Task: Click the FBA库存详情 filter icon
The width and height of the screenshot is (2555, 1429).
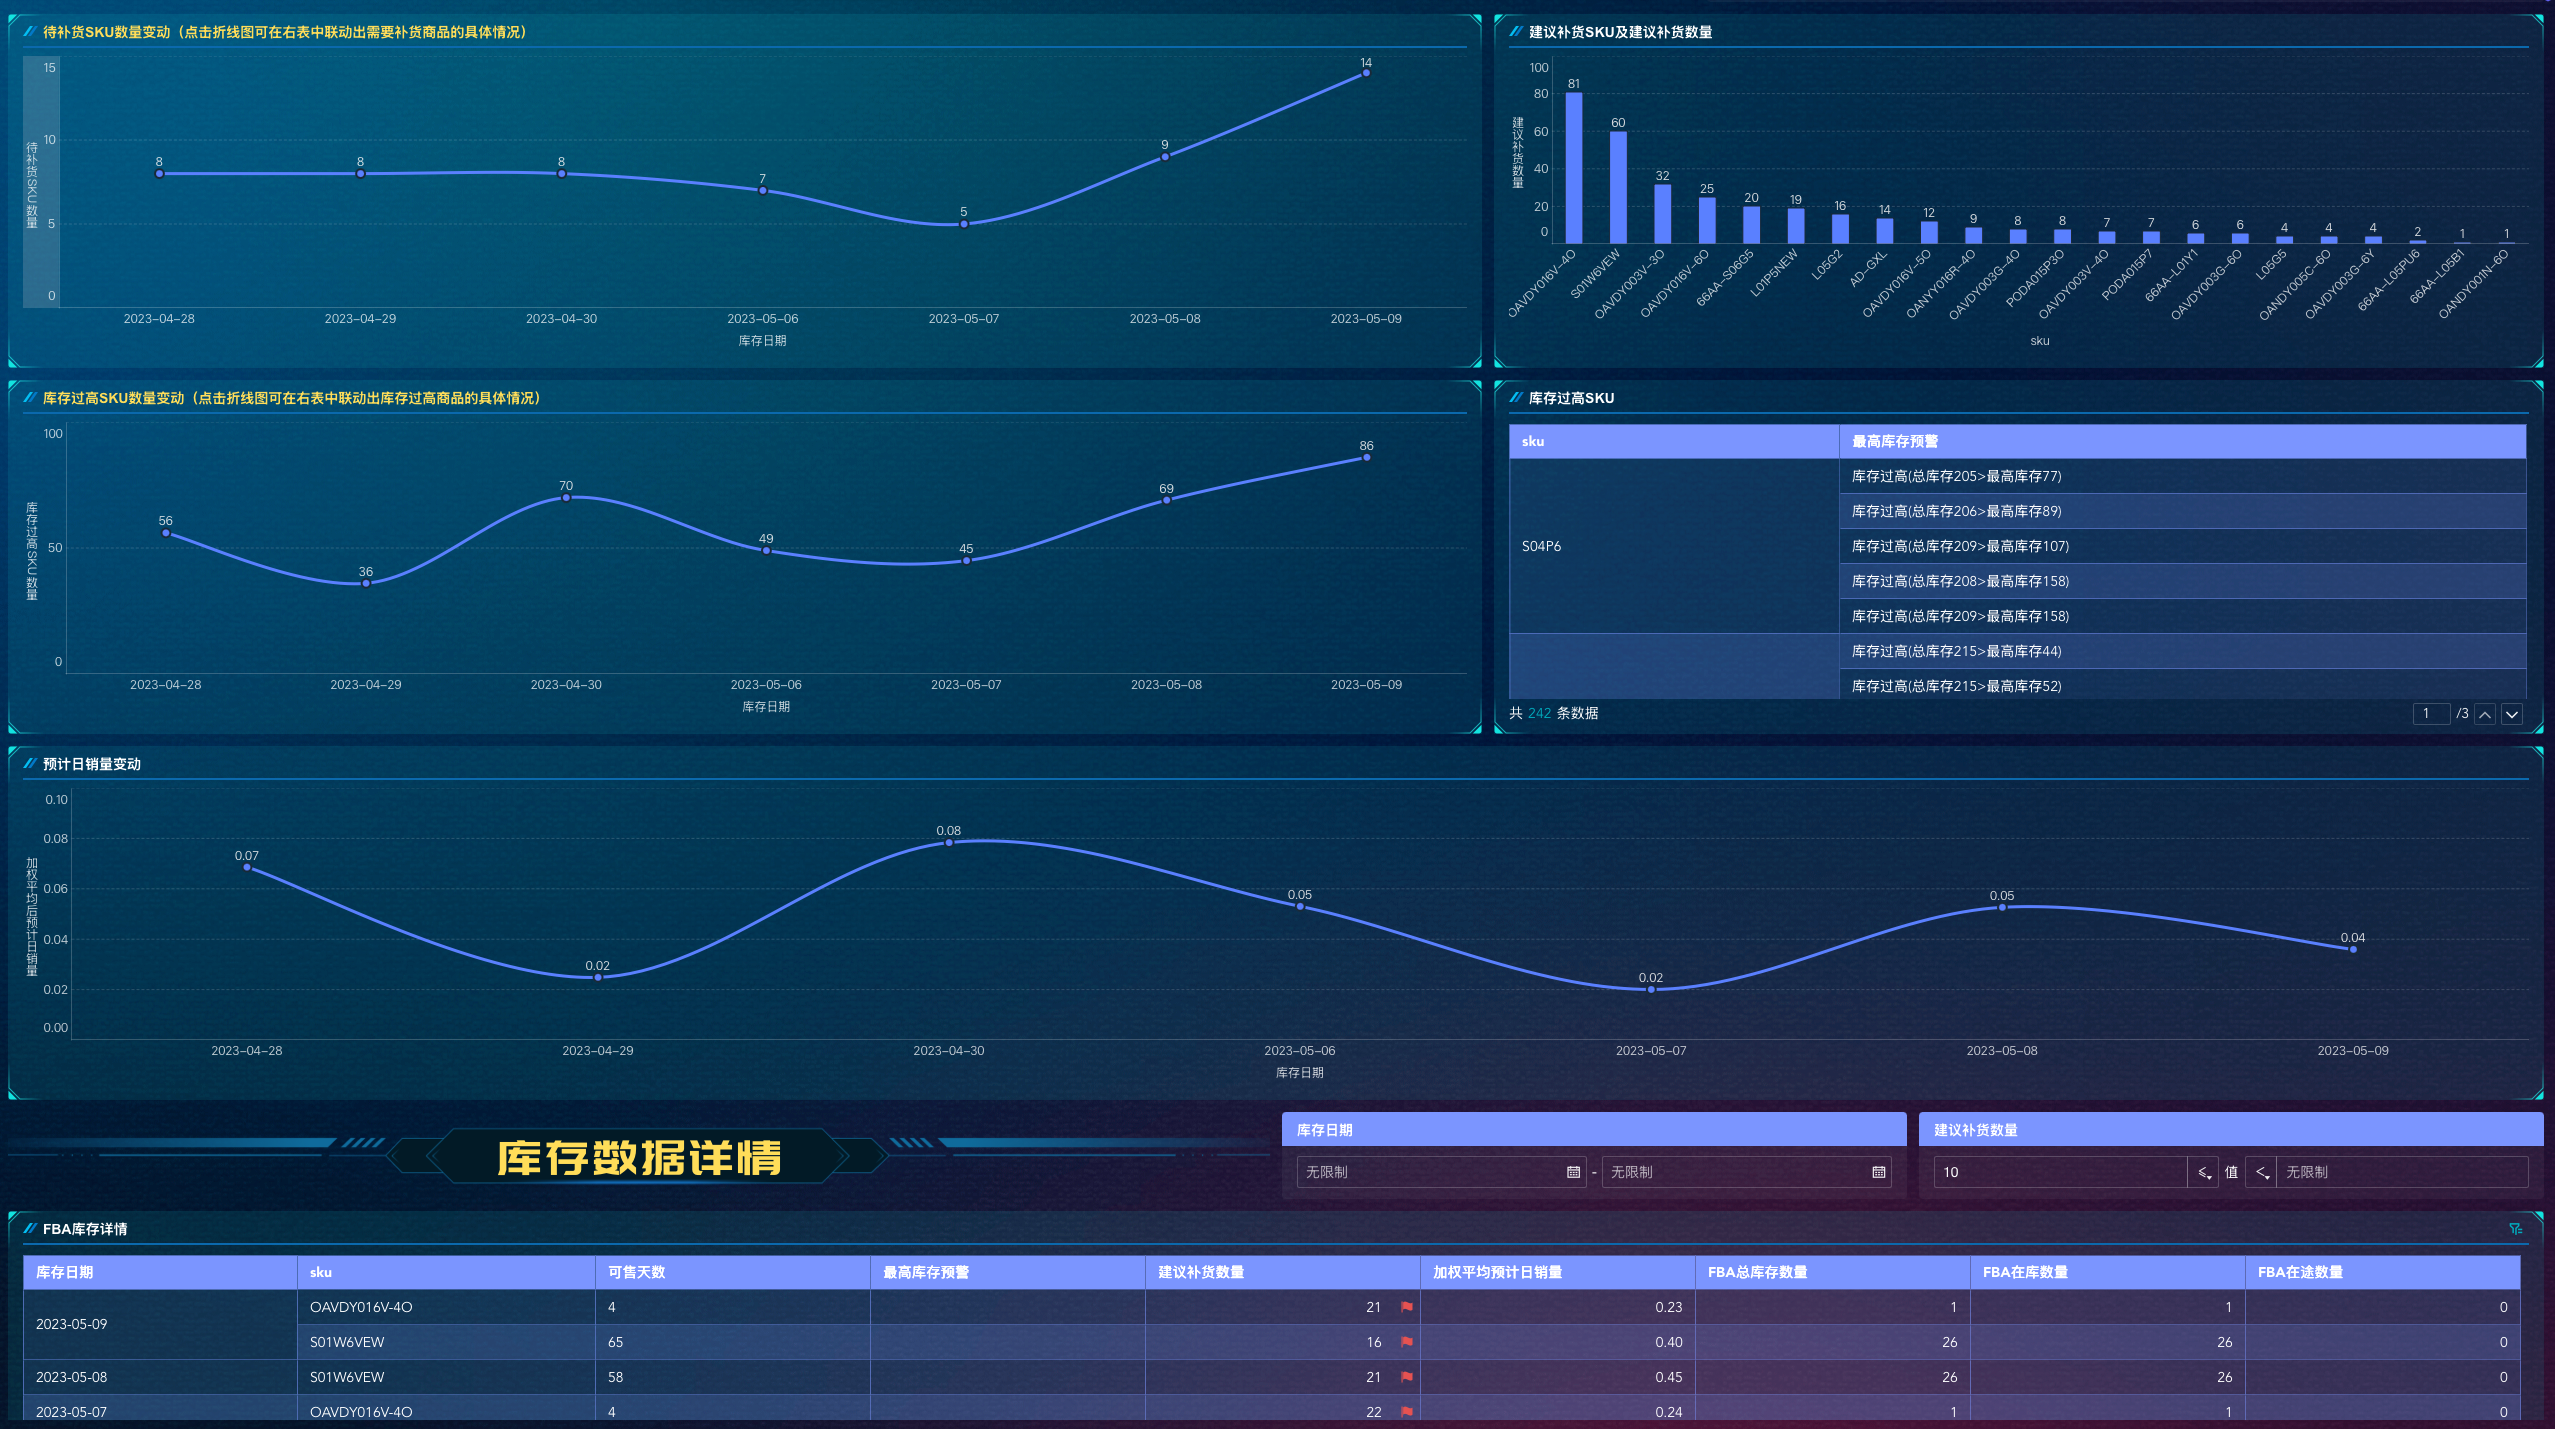Action: [2515, 1229]
